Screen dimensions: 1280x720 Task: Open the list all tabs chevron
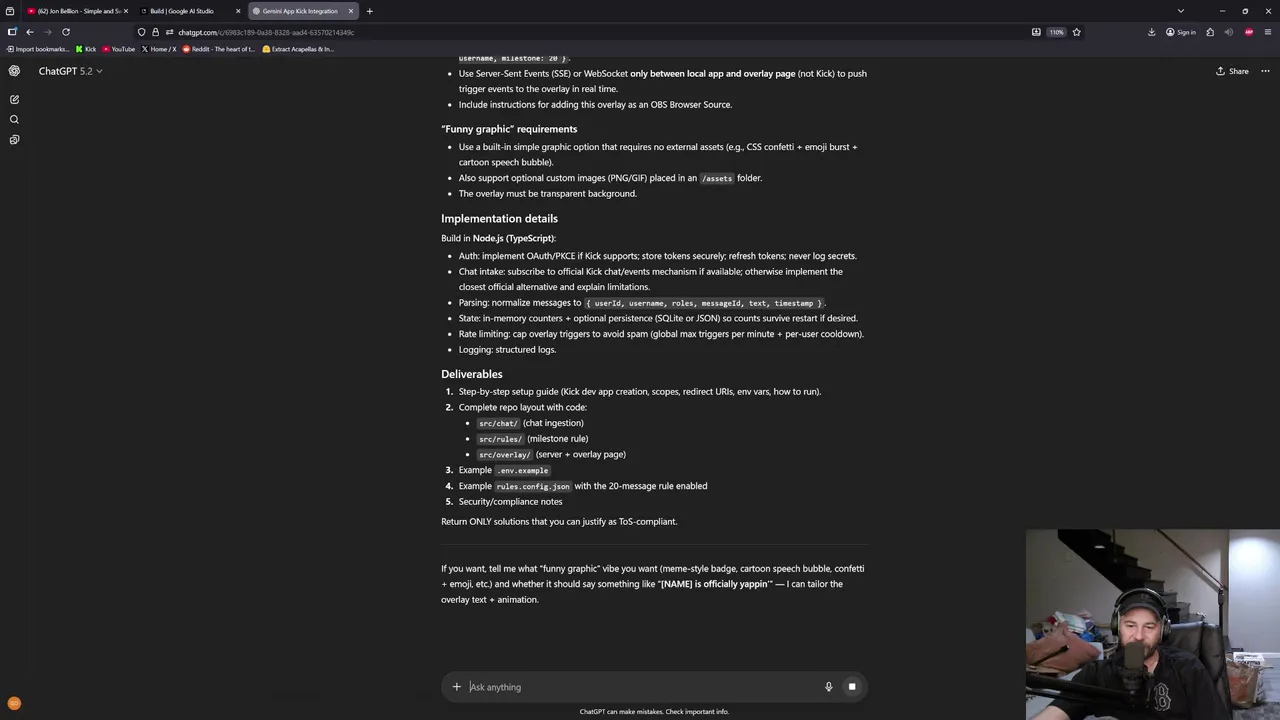(1180, 11)
